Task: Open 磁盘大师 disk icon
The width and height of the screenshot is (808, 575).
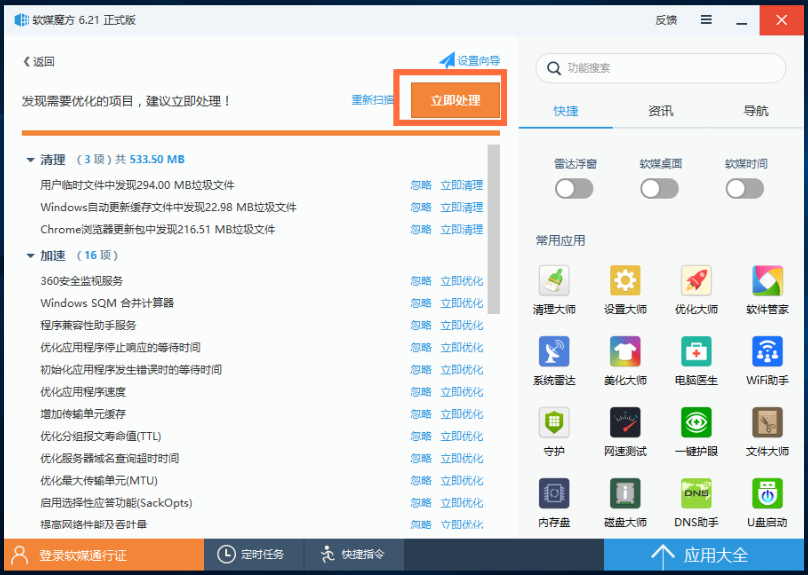Action: pyautogui.click(x=625, y=494)
